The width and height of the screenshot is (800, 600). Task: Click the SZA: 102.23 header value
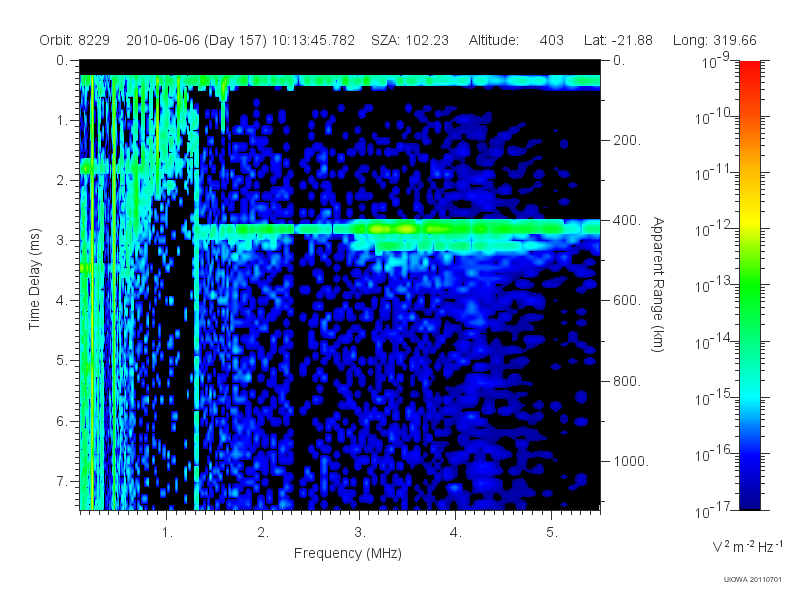(410, 40)
